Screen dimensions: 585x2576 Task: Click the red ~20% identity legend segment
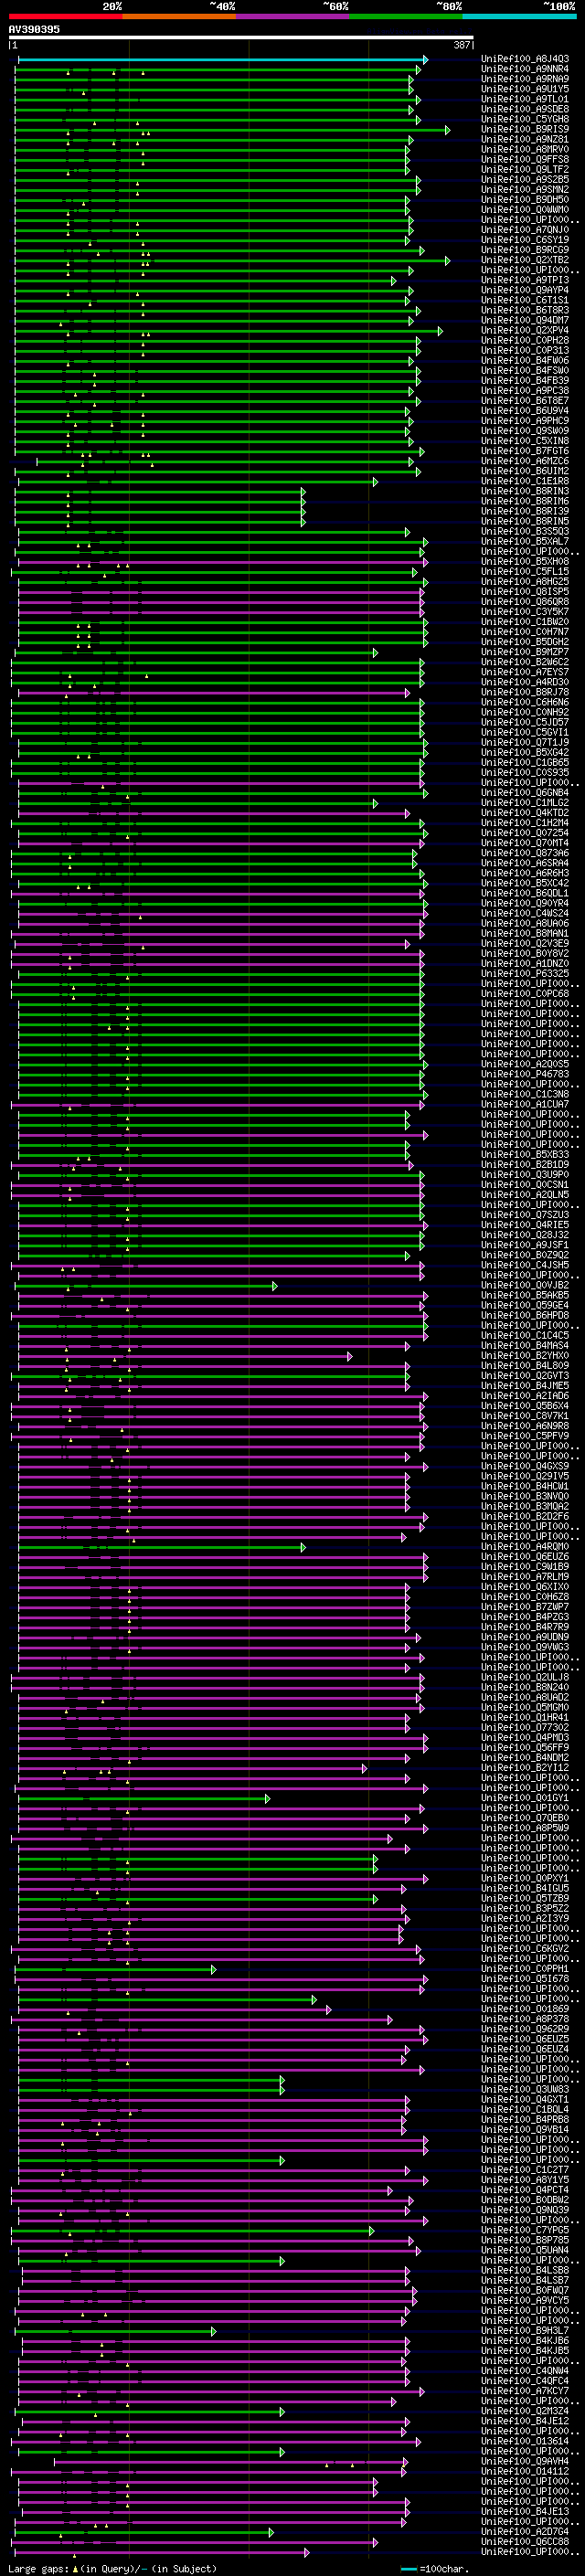point(65,16)
